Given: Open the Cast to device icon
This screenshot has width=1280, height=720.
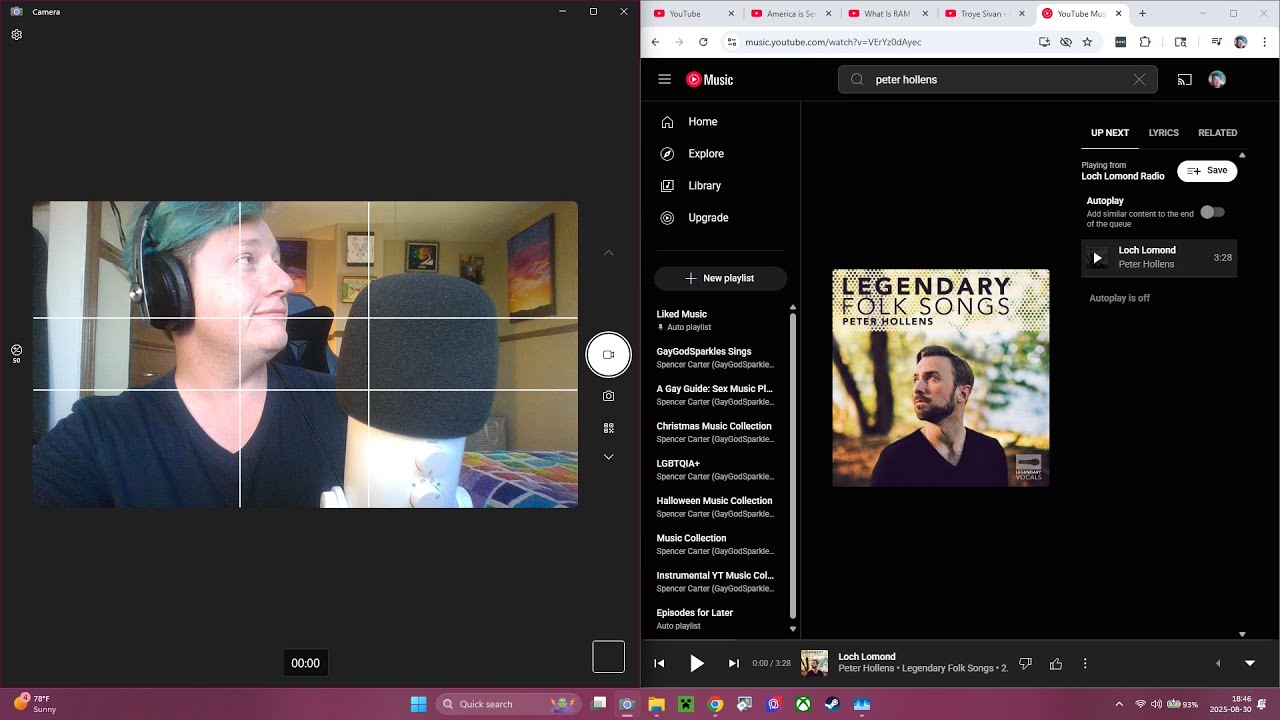Looking at the screenshot, I should tap(1184, 80).
